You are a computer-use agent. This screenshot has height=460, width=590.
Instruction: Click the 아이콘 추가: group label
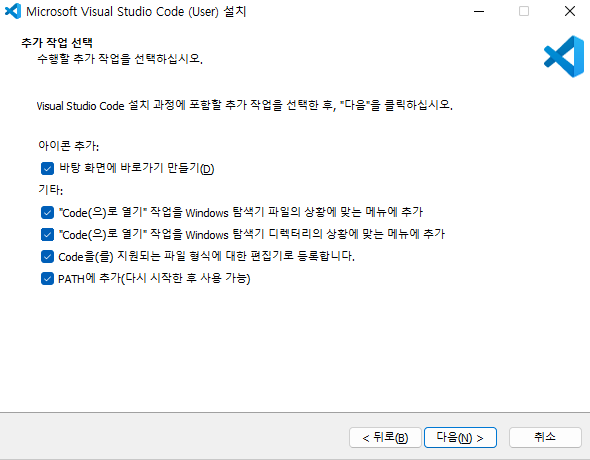click(x=68, y=146)
